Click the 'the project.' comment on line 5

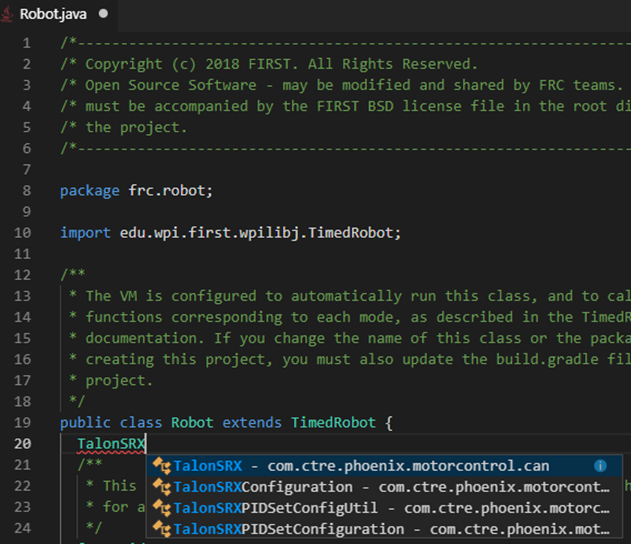[x=124, y=128]
